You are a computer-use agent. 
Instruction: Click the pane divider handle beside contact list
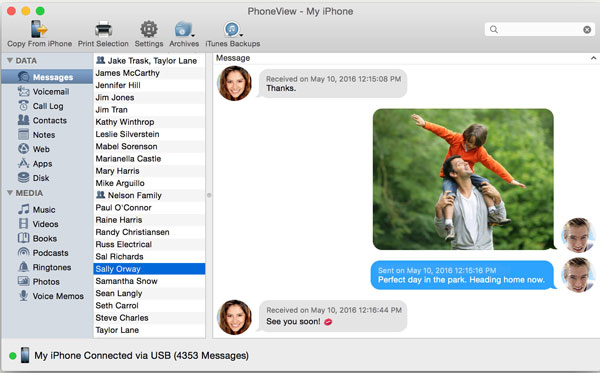(x=209, y=195)
